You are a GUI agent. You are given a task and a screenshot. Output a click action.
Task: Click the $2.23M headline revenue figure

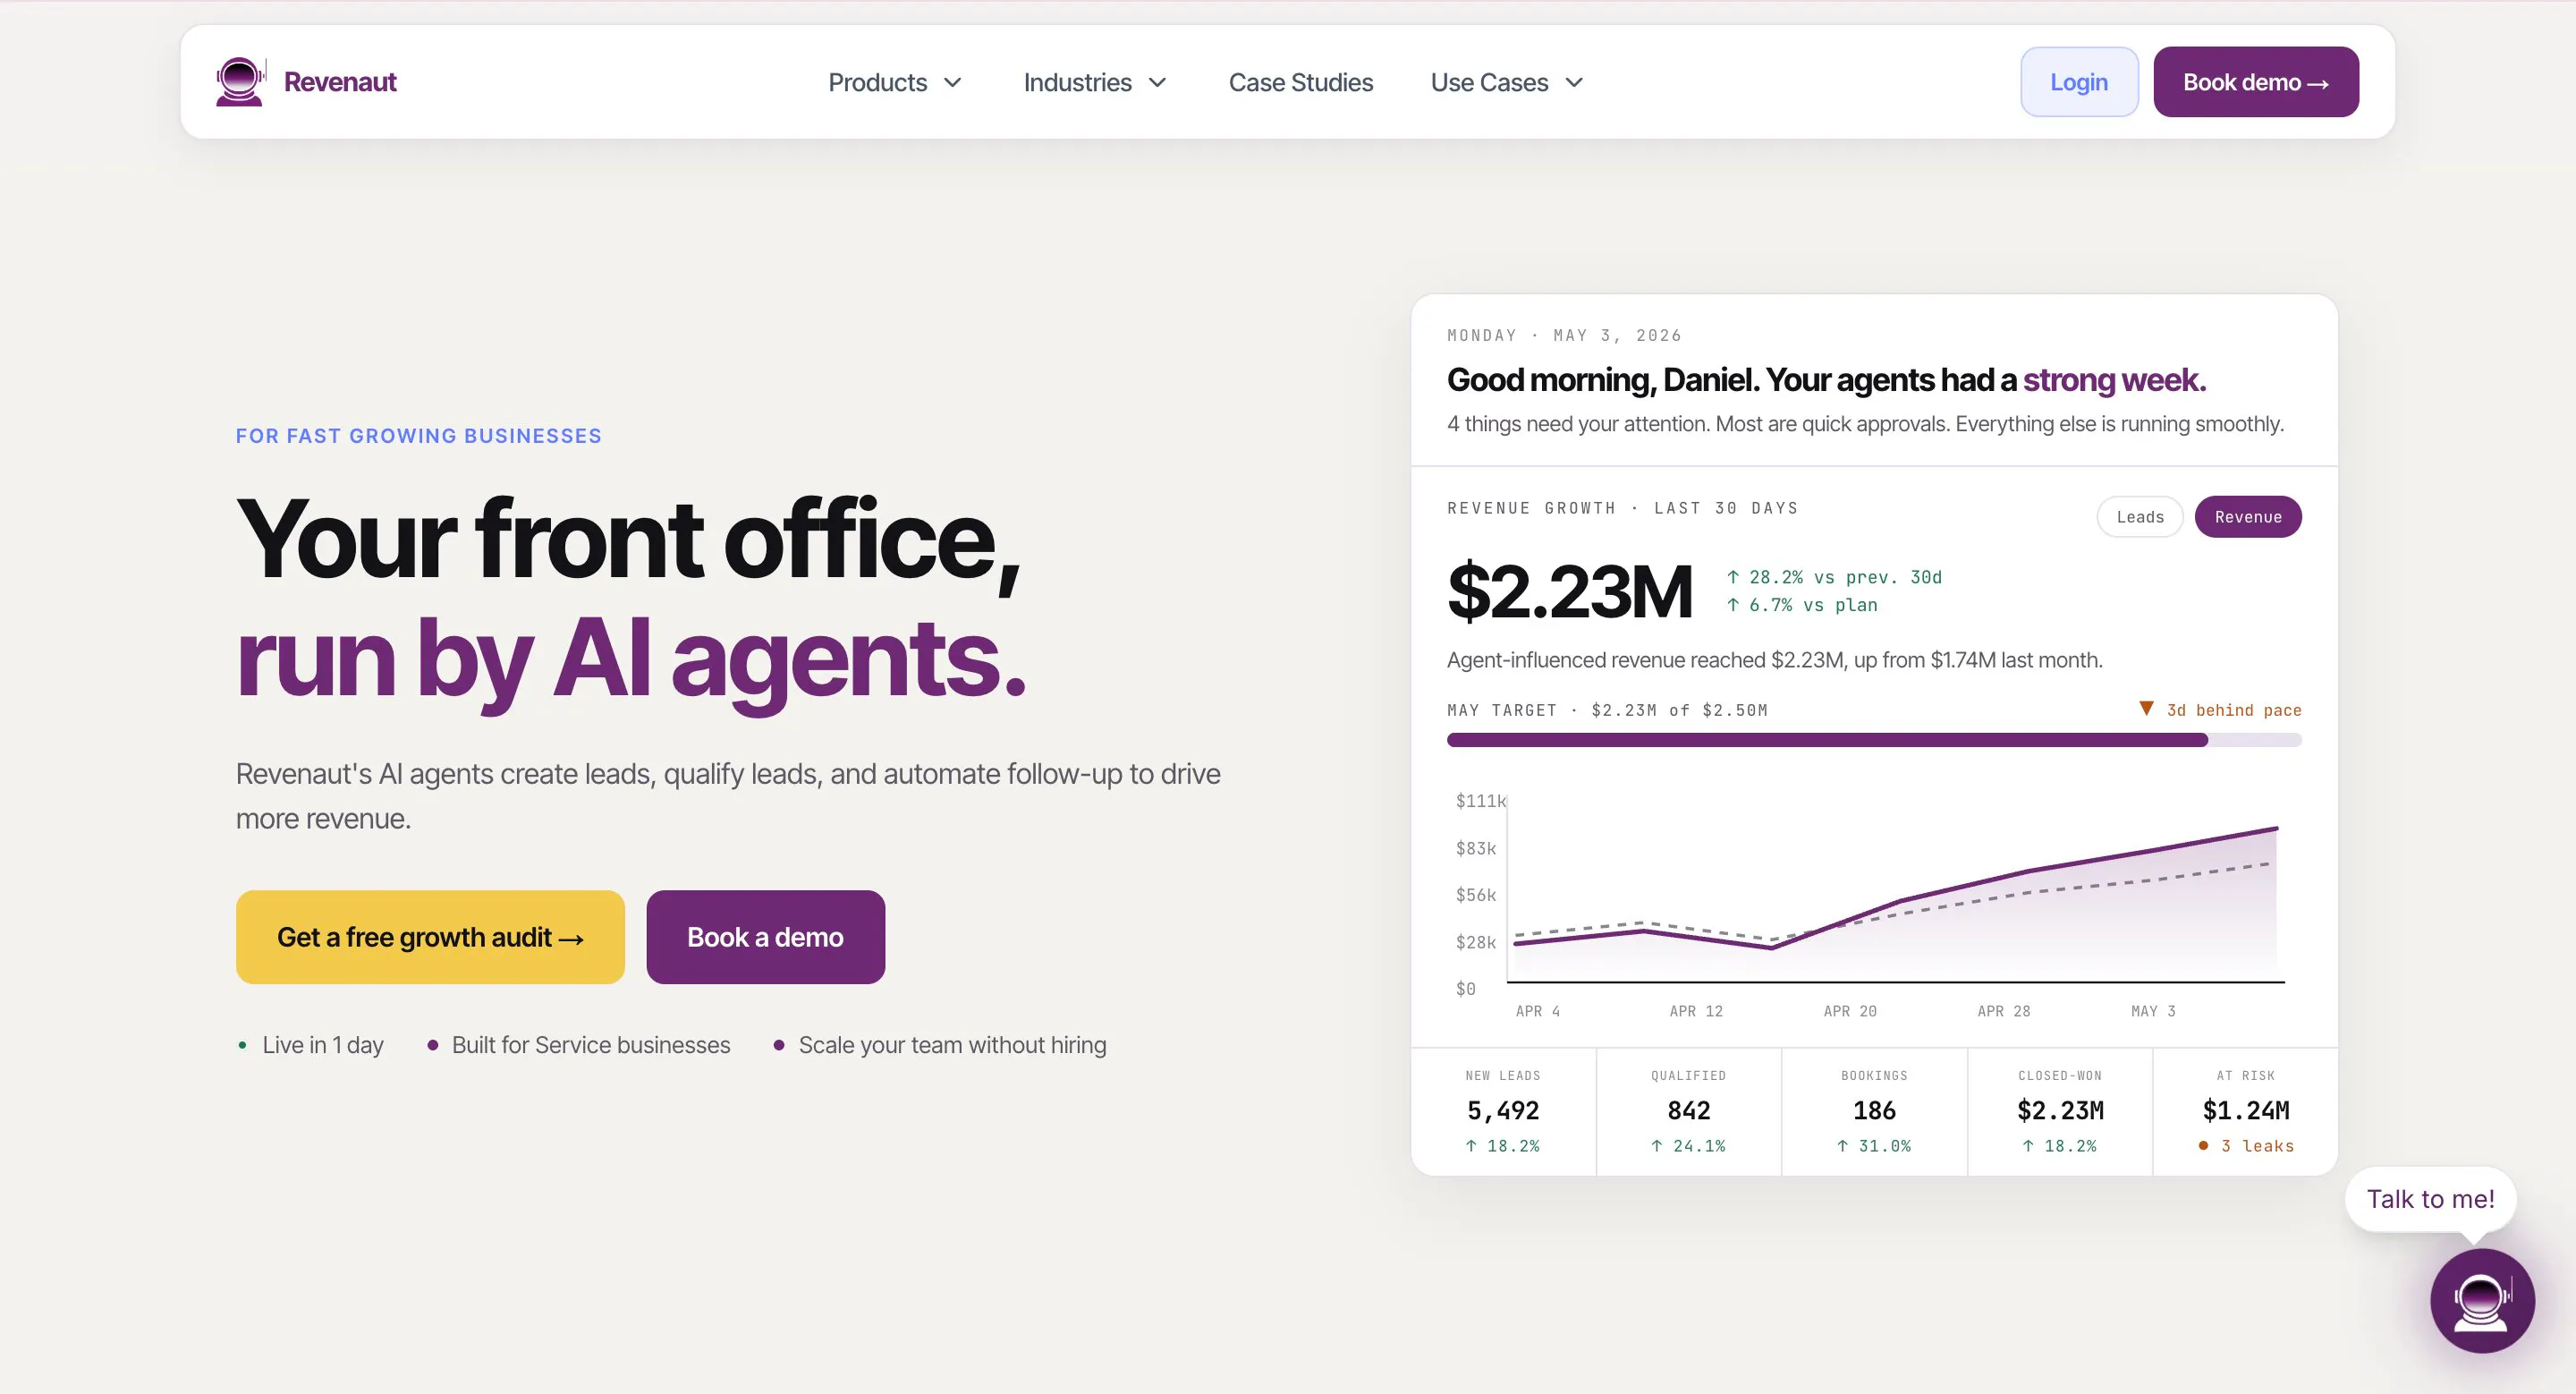1569,592
